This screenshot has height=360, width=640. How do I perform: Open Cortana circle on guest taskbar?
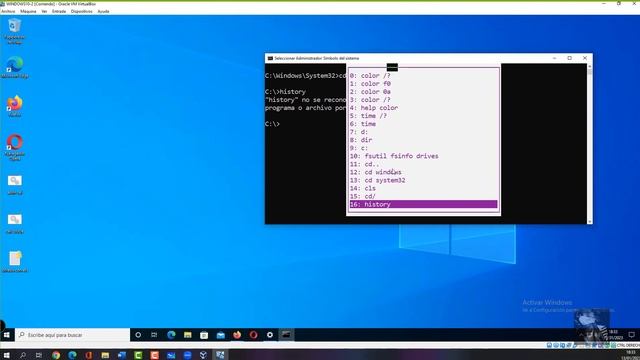(x=138, y=335)
